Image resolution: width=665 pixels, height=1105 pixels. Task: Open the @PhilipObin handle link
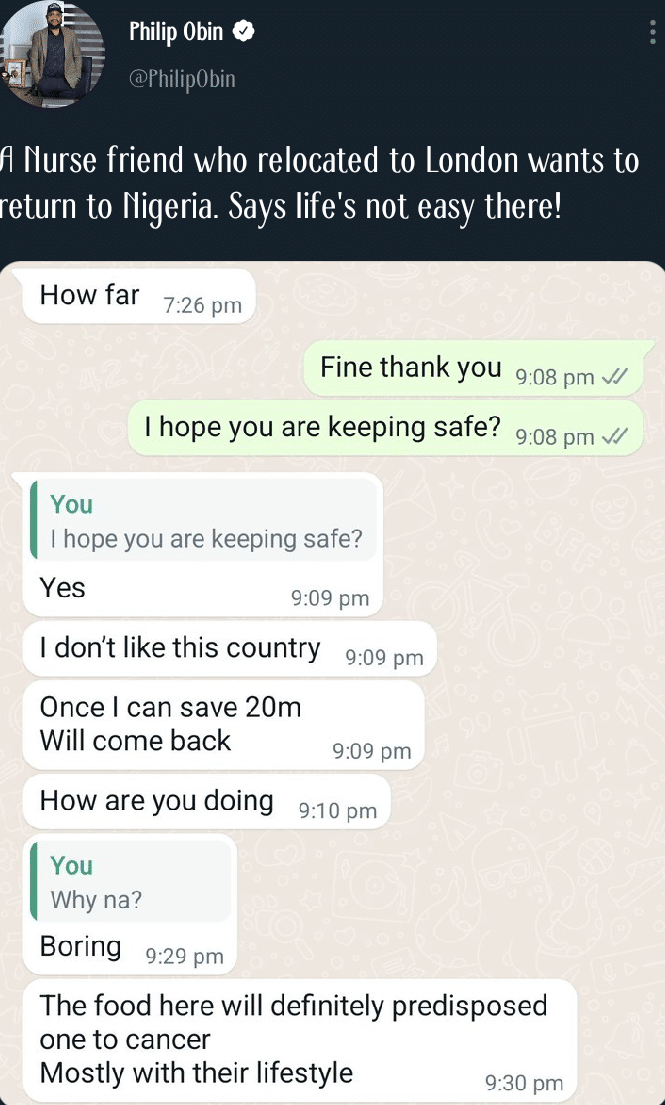coord(182,79)
